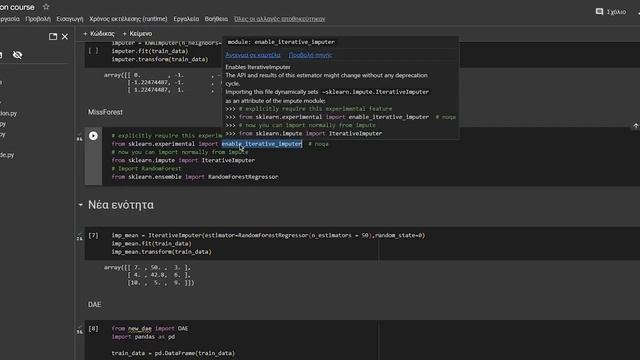Click 'module: enable_iterative_imputer' tooltip header

281,42
